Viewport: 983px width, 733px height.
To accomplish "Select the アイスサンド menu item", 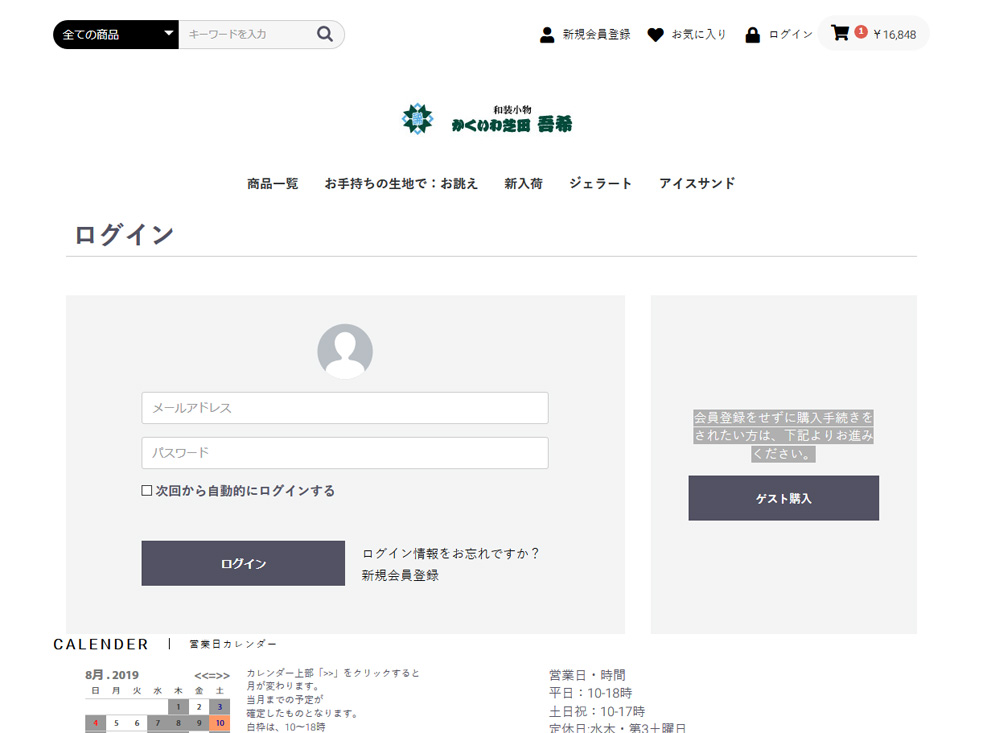I will [x=697, y=183].
